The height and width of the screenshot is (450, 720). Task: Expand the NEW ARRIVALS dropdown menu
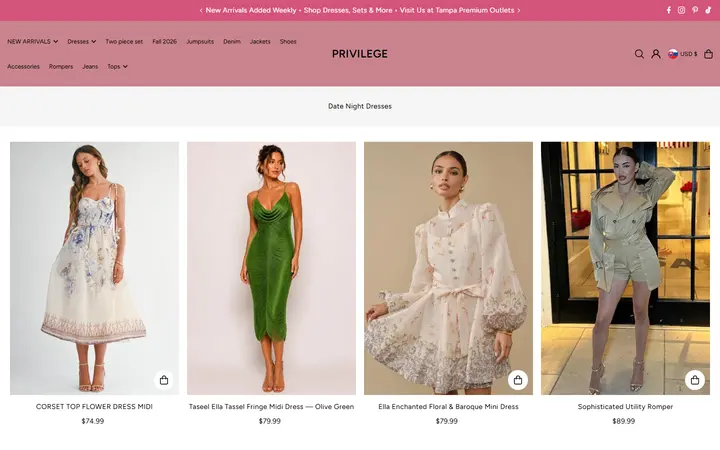point(33,41)
